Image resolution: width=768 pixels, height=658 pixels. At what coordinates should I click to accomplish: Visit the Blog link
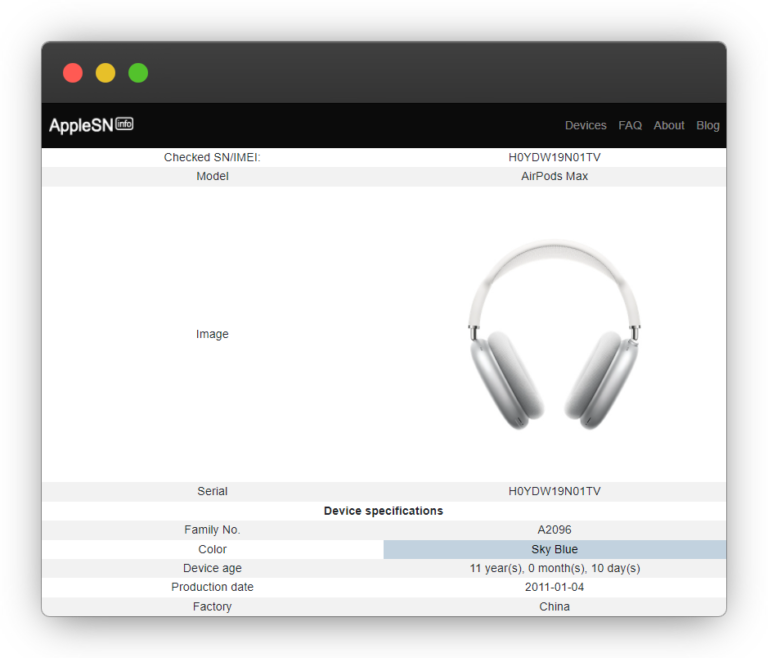pos(708,125)
